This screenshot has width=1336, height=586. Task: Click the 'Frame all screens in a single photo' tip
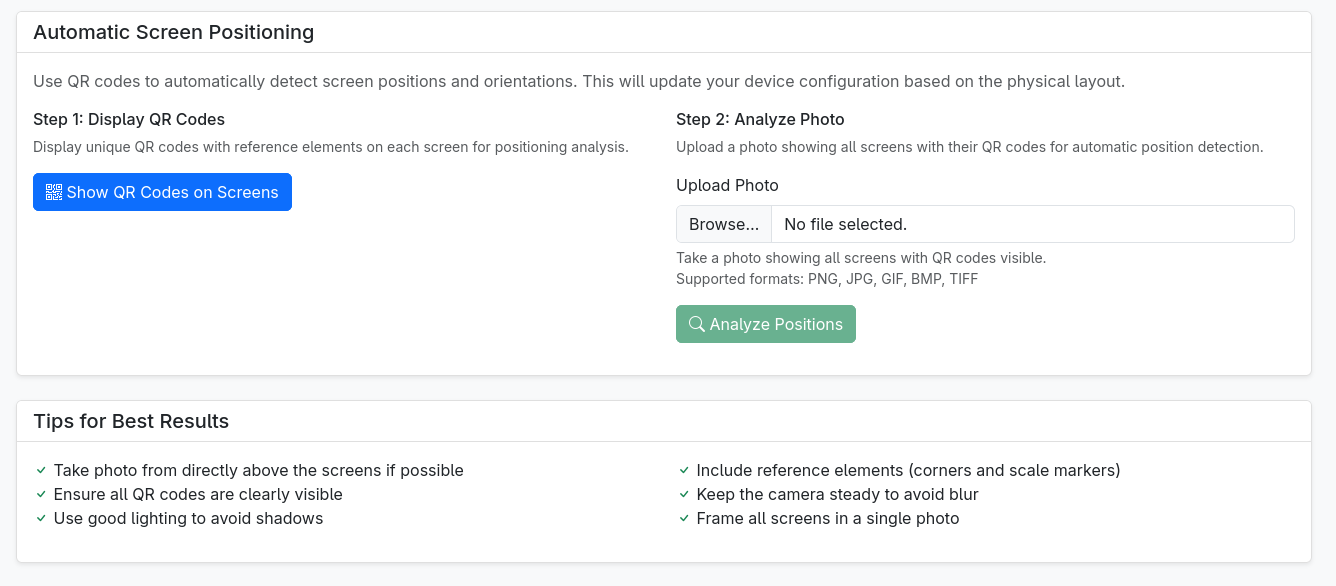coord(828,518)
